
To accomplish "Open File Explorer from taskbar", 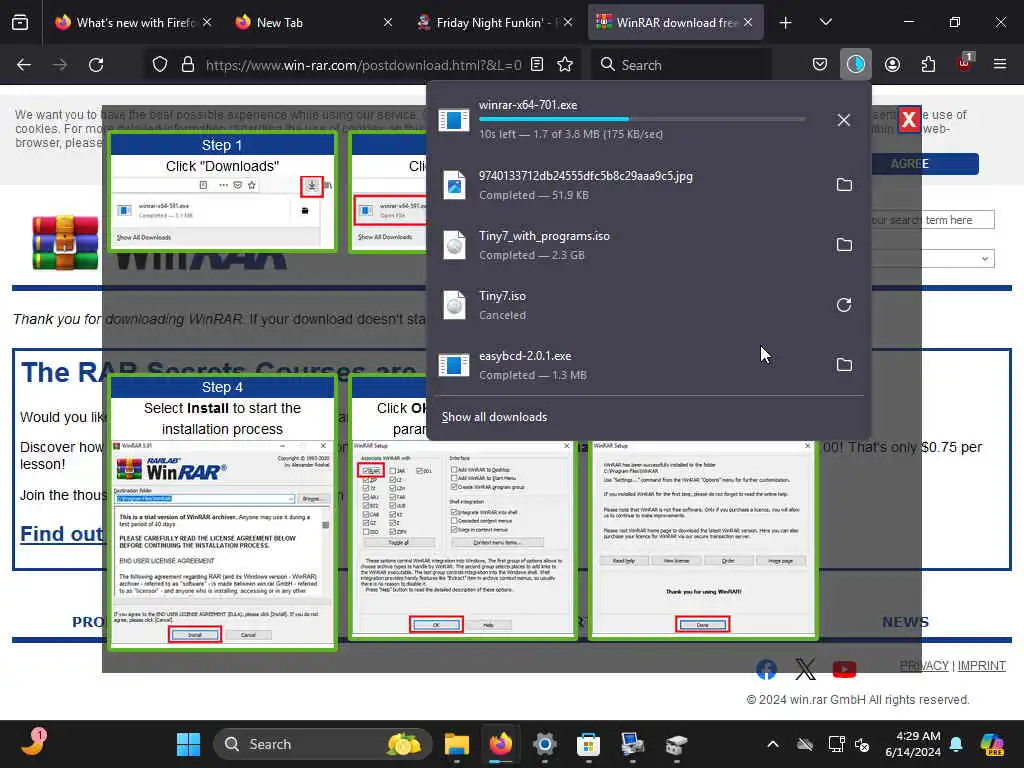I will point(457,744).
